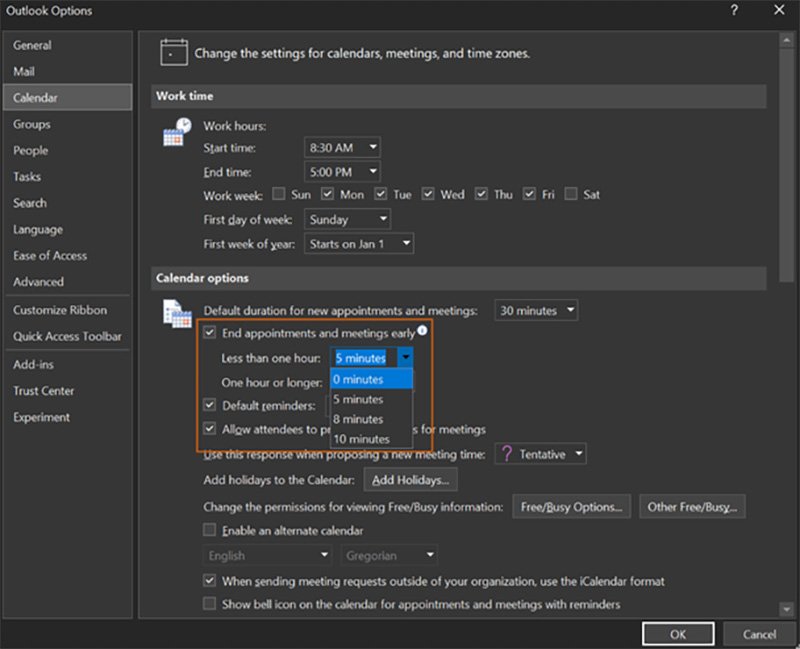Click the Calendar options icon
Screen dimensions: 800x649
point(177,313)
